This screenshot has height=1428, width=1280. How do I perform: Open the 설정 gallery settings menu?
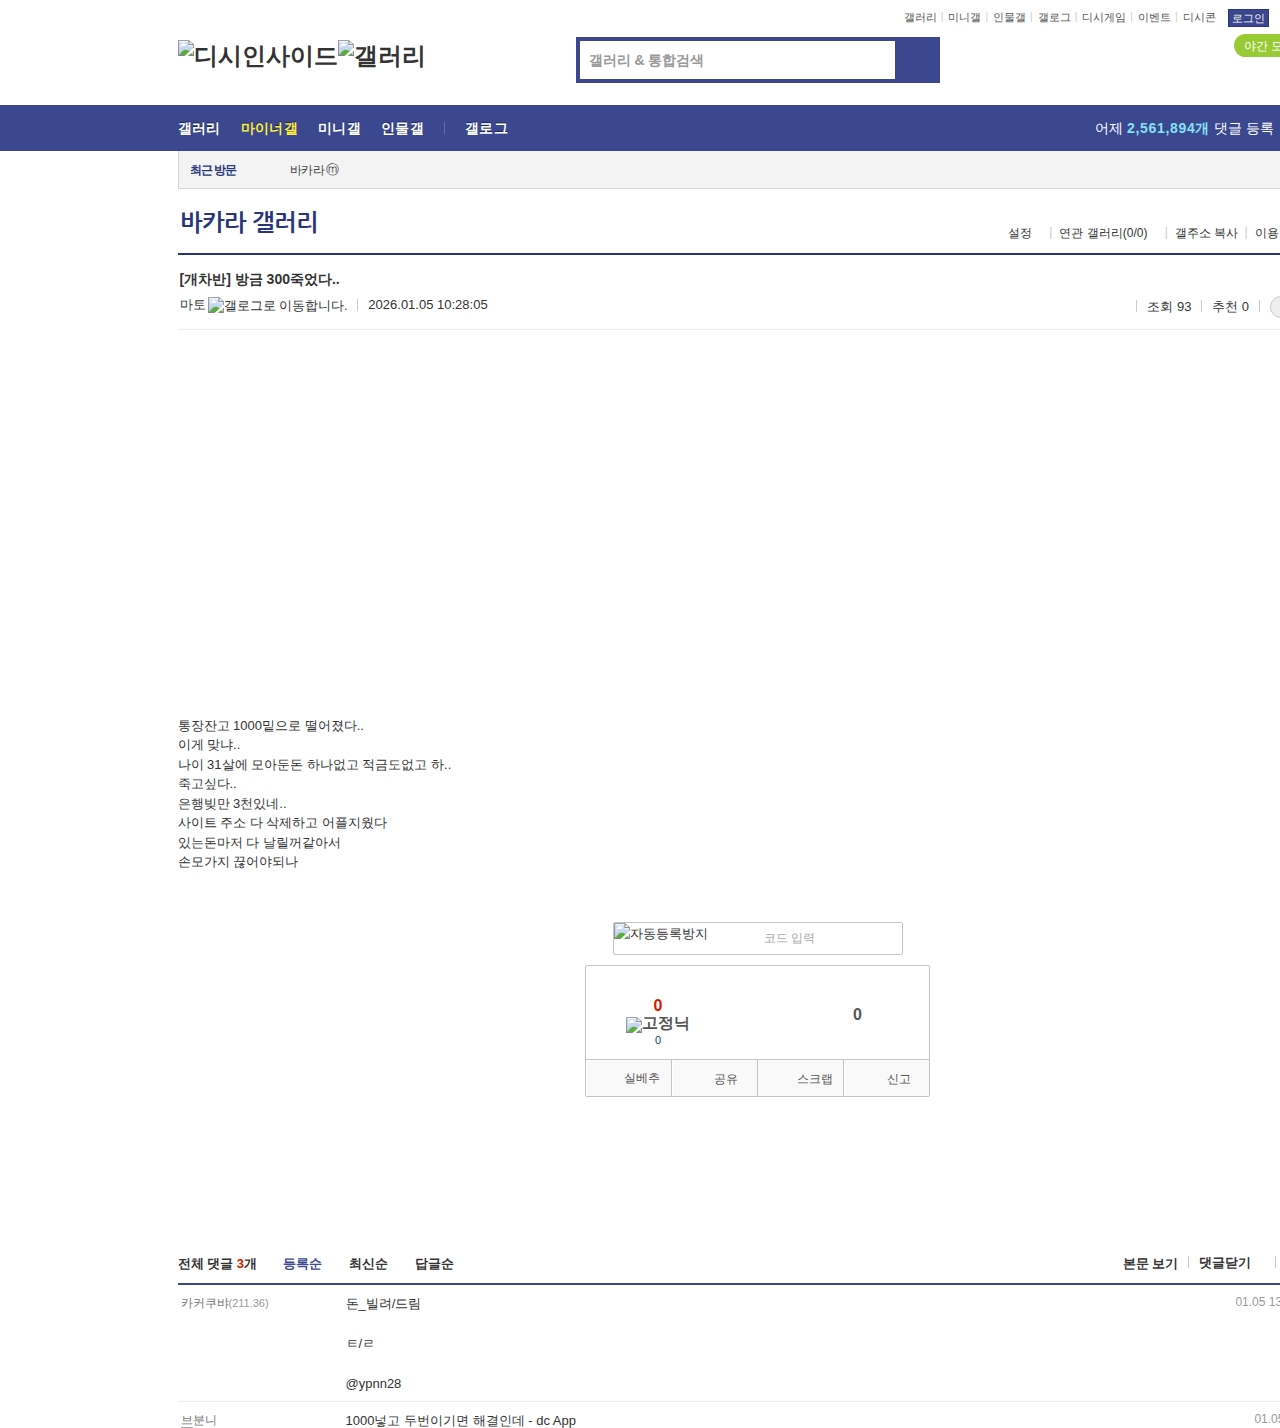pyautogui.click(x=1019, y=233)
